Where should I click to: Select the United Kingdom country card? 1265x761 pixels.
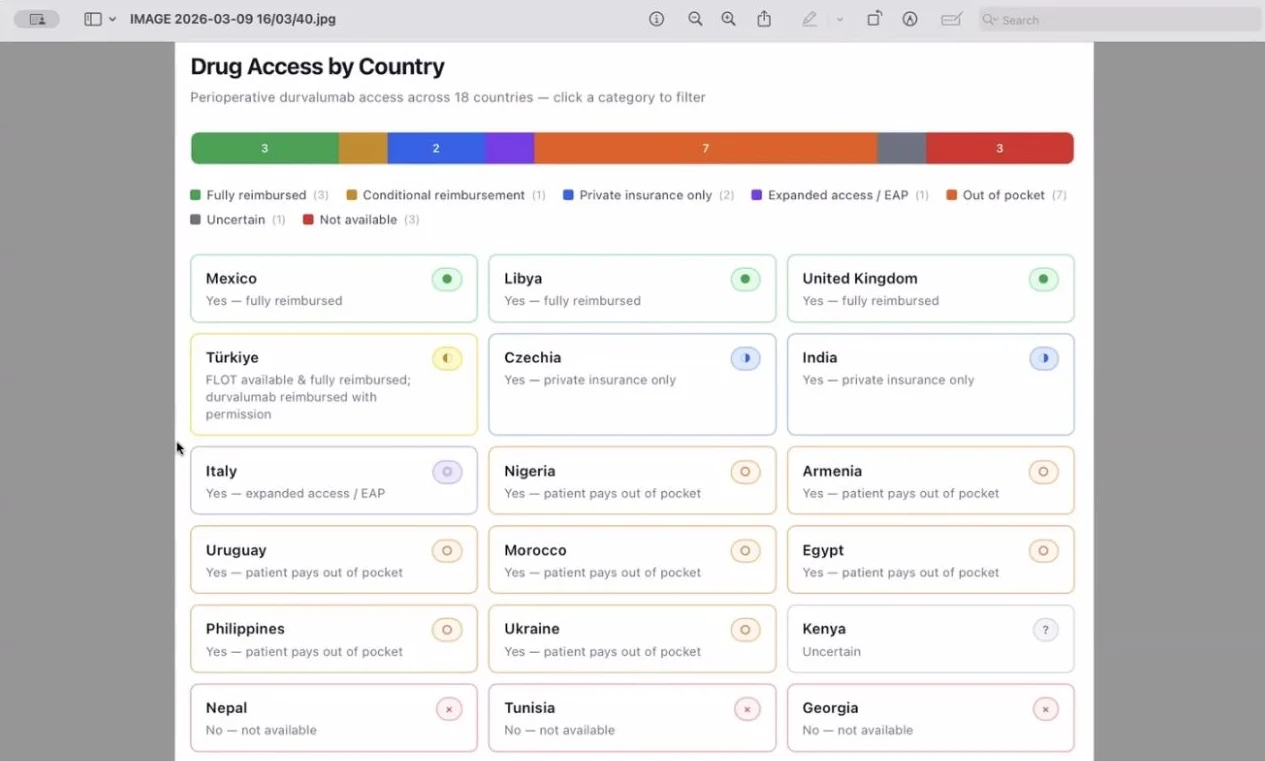tap(930, 288)
